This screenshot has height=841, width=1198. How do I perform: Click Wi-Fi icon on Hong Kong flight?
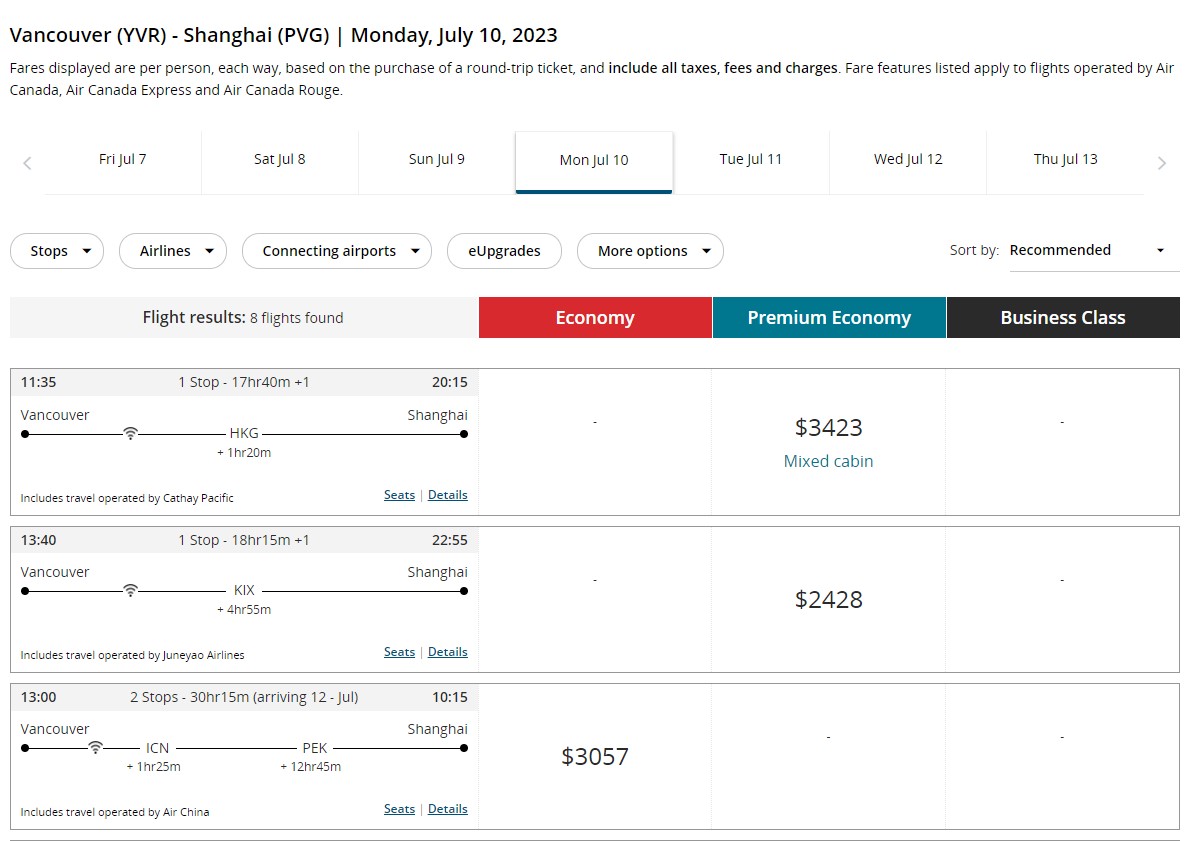click(130, 434)
